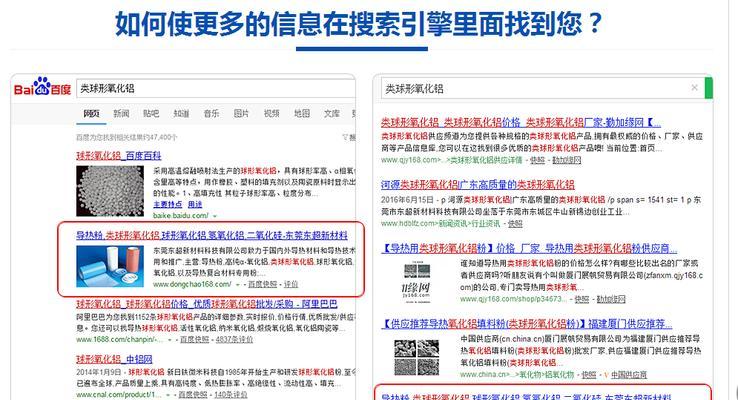Open 百度快照 for the 1688 result
The width and height of the screenshot is (738, 400).
pos(194,339)
